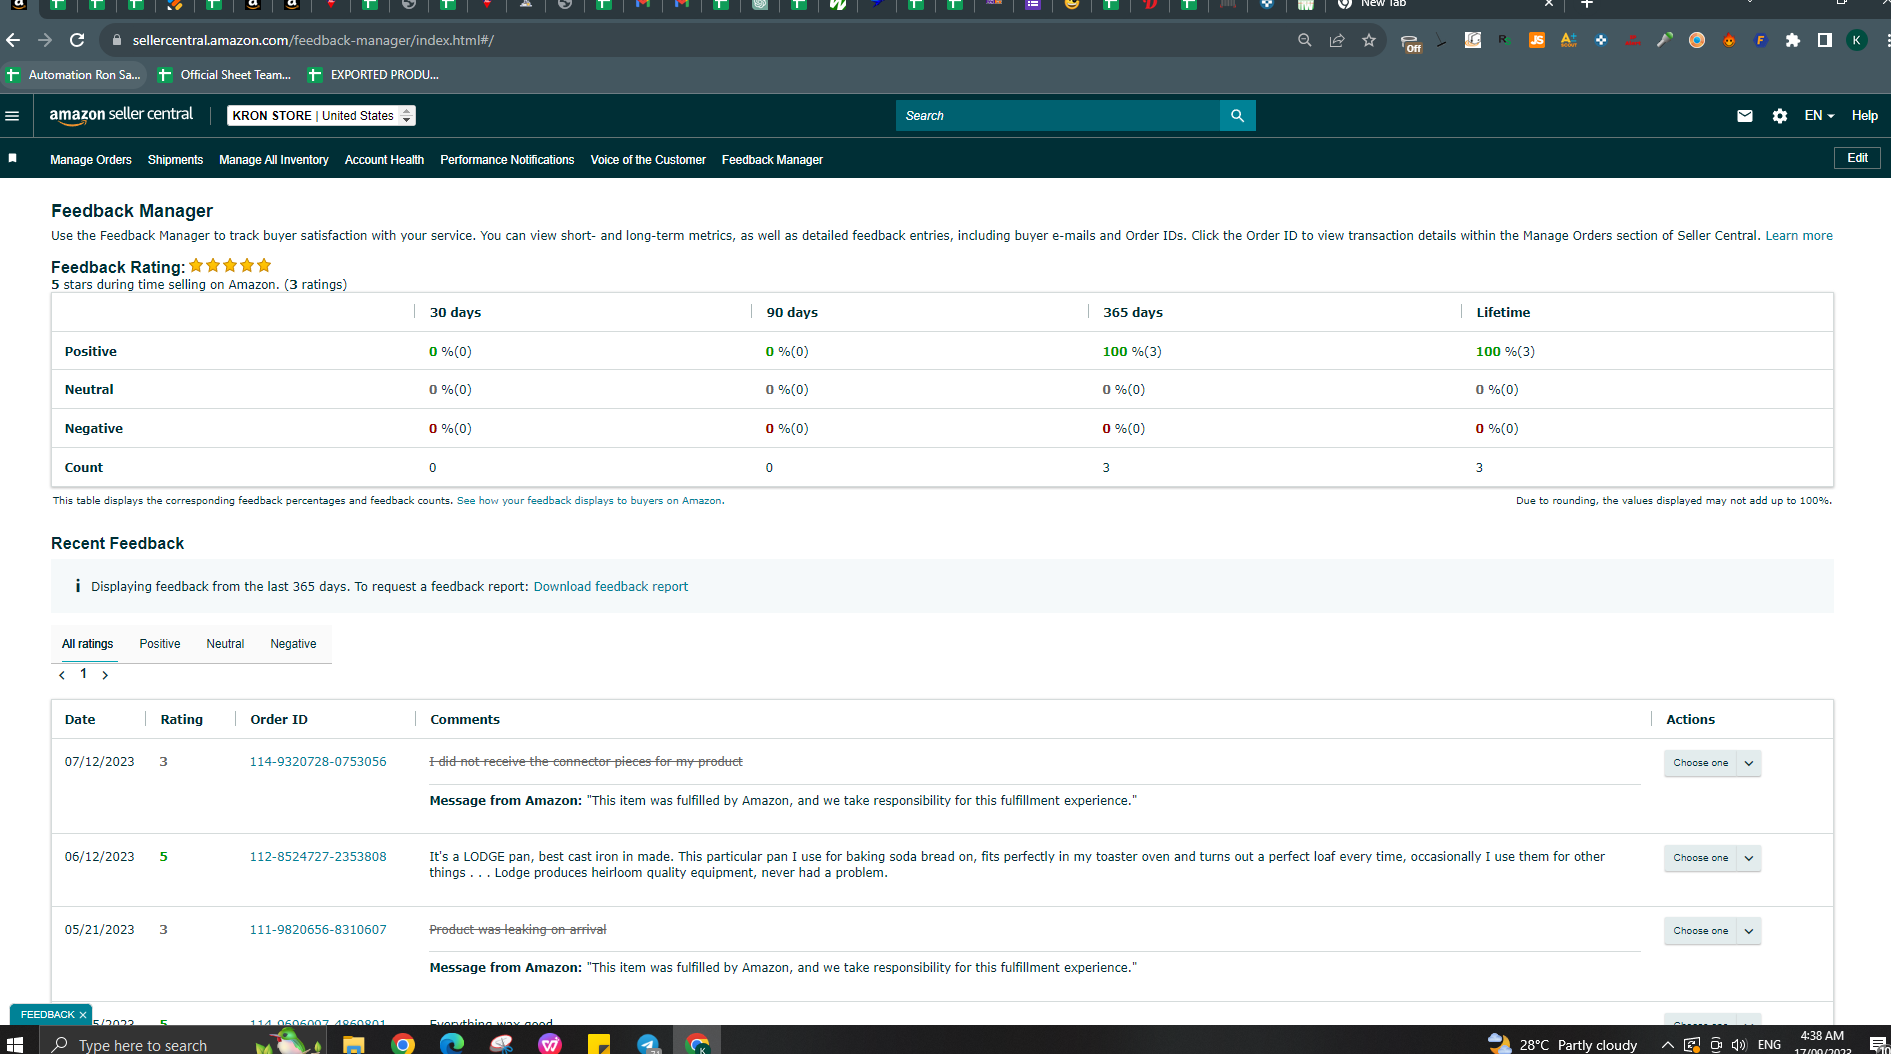This screenshot has height=1054, width=1891.
Task: Click the FEEDBACK widget label
Action: tap(47, 1015)
